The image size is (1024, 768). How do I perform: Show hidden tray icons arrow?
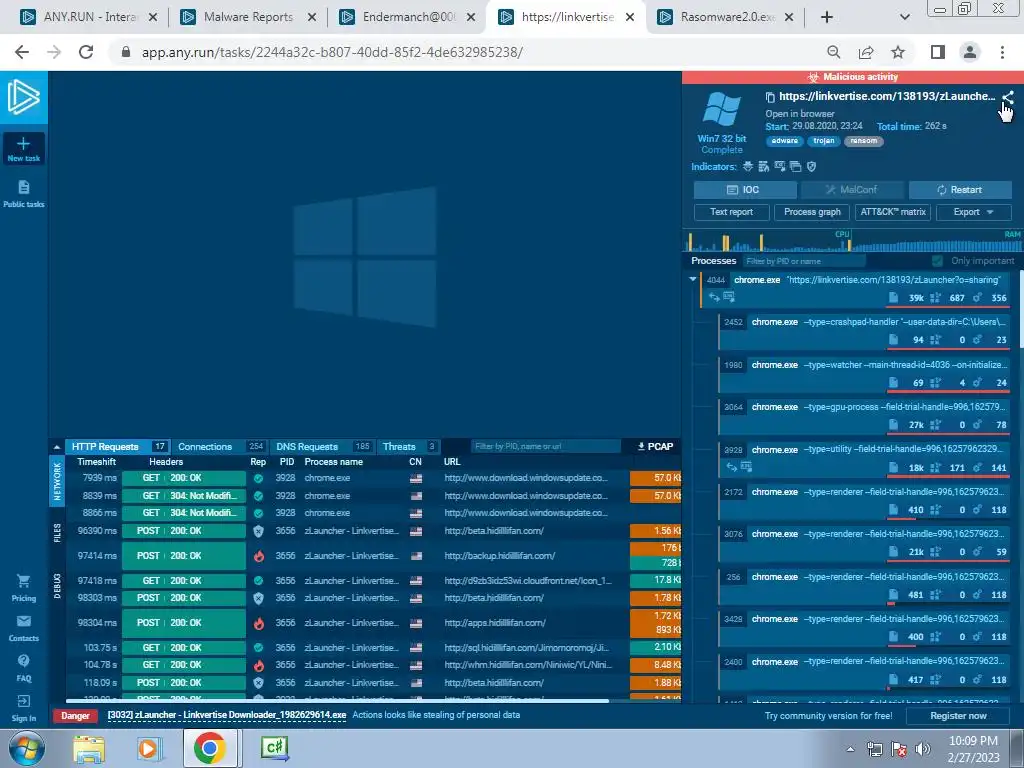850,749
